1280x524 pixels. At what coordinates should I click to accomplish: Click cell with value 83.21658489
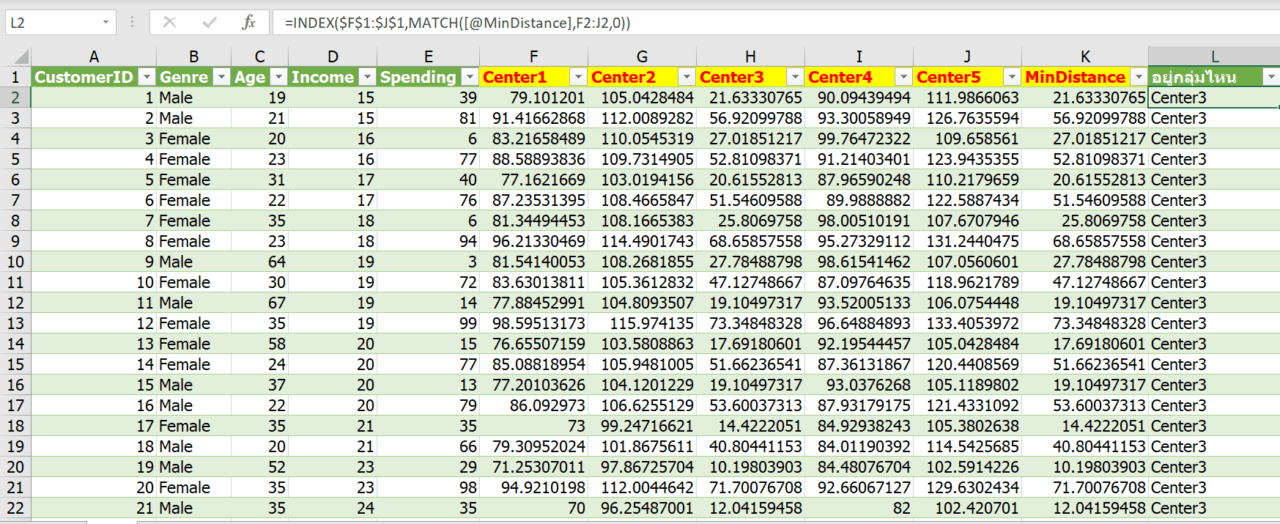coord(534,139)
